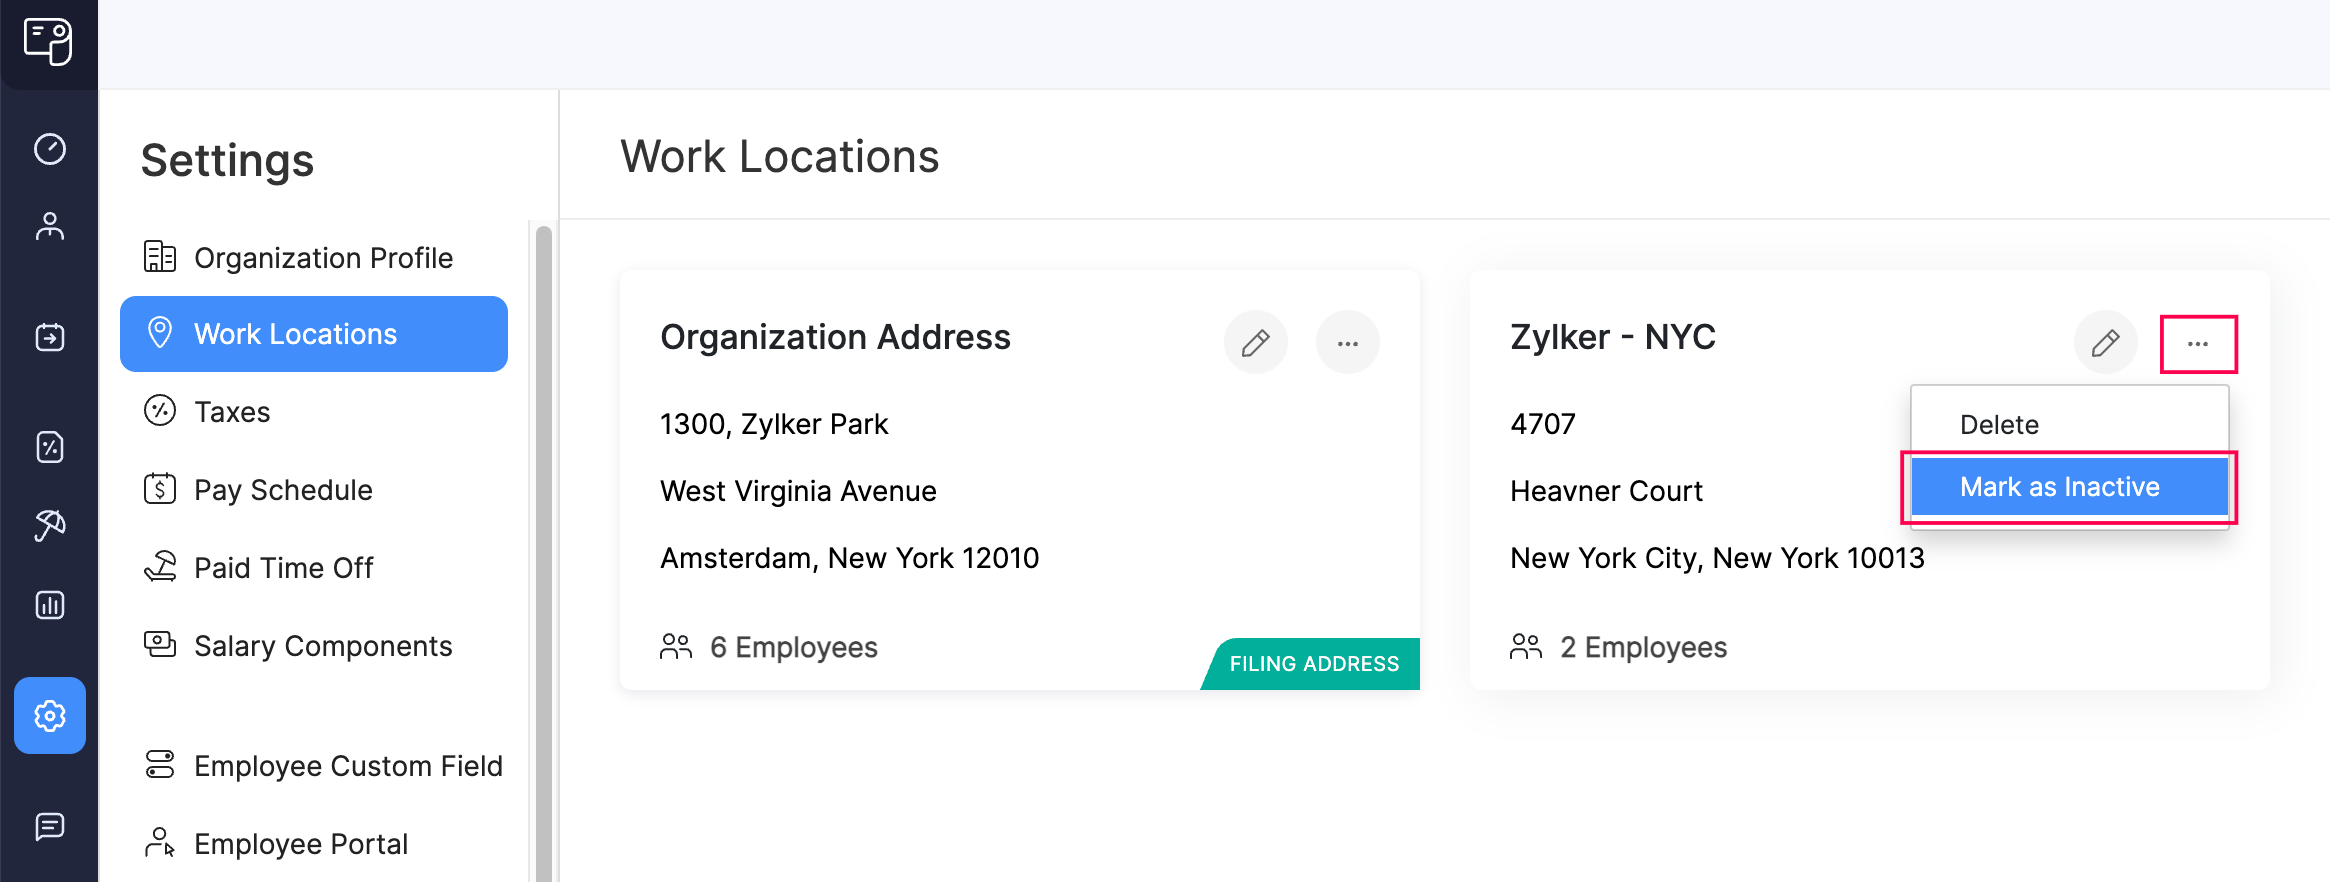2330x882 pixels.
Task: Open the employees icon in left rail
Action: point(49,227)
